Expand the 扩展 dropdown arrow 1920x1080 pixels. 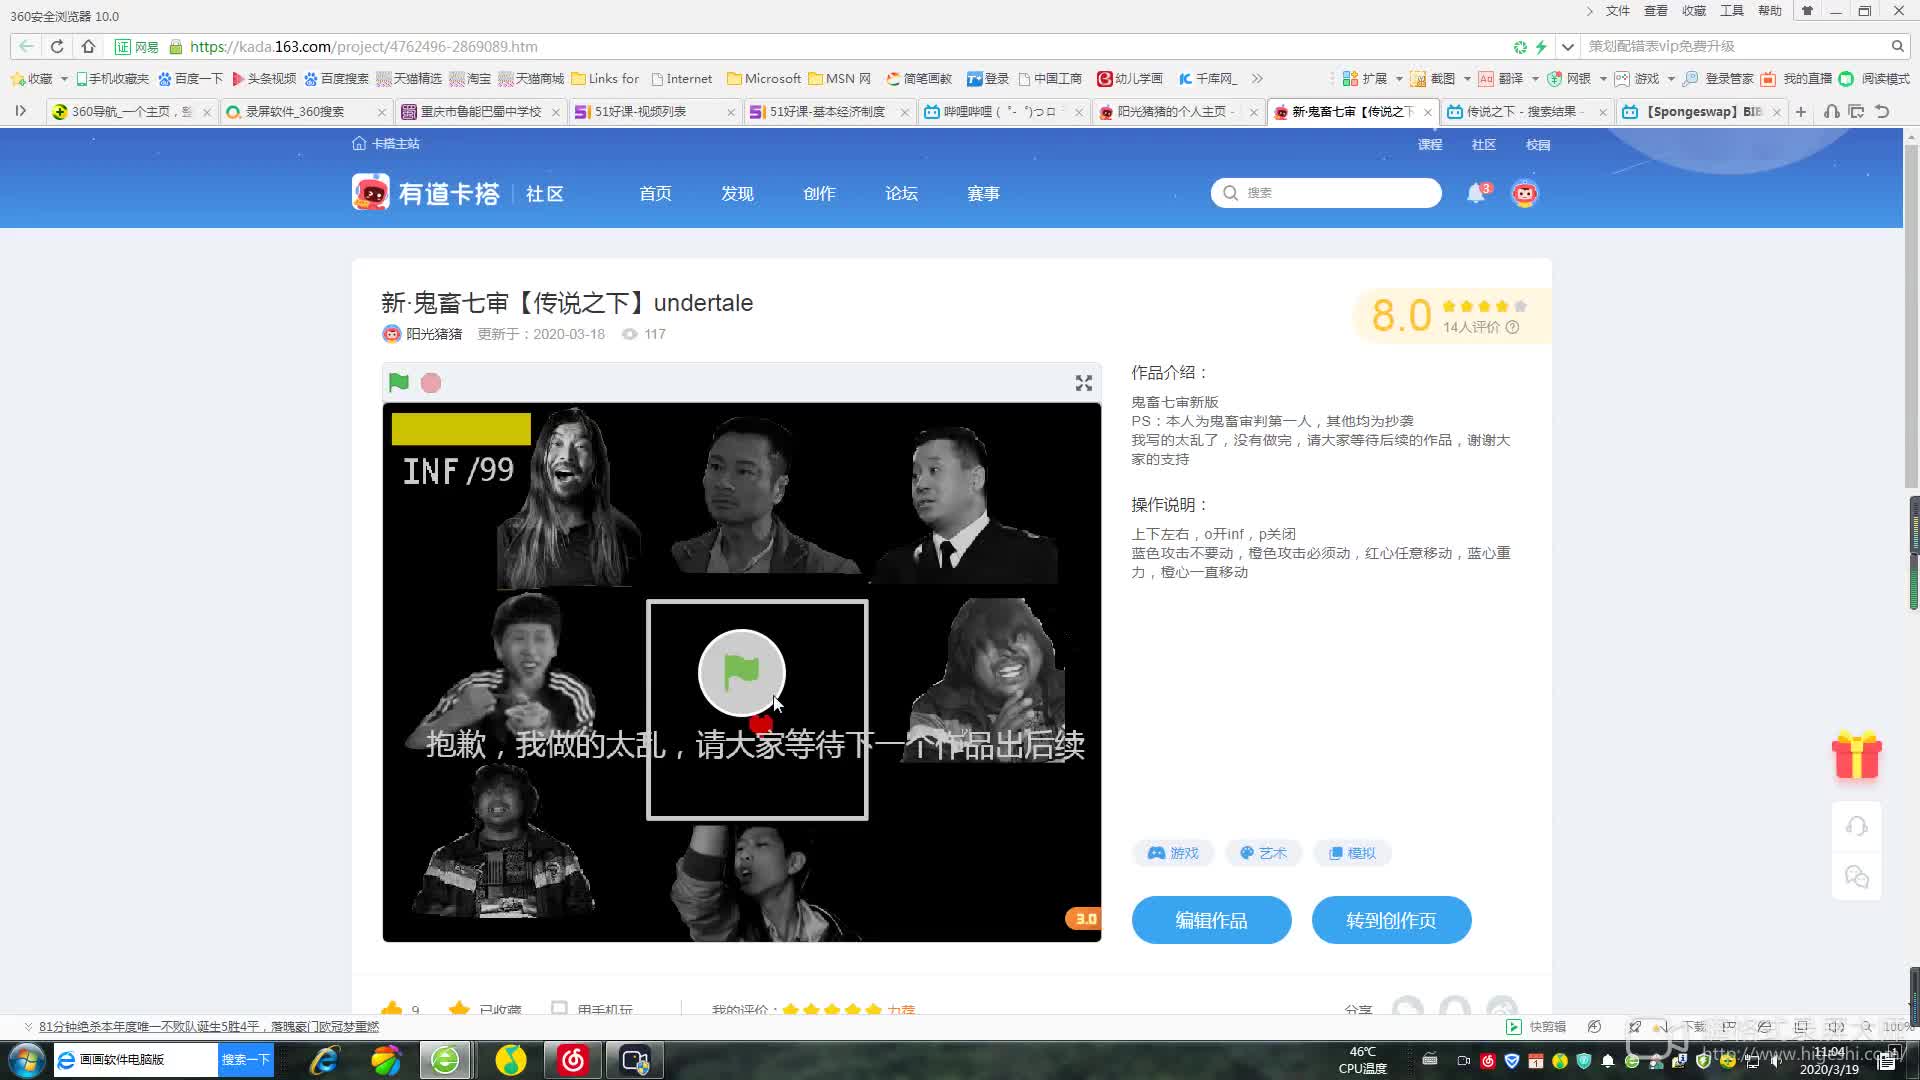pos(1398,79)
